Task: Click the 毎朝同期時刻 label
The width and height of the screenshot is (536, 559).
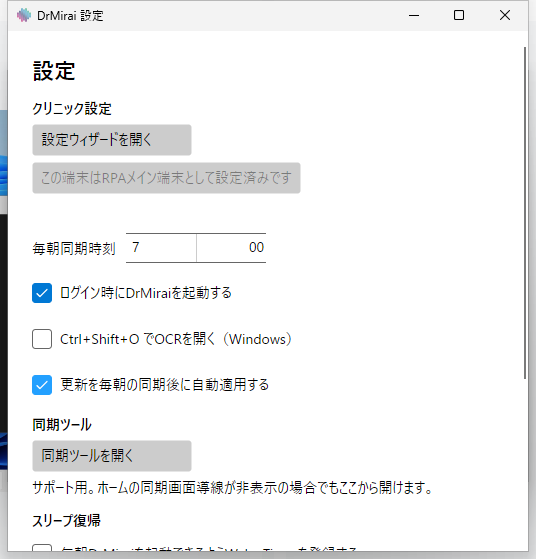Action: [x=74, y=248]
